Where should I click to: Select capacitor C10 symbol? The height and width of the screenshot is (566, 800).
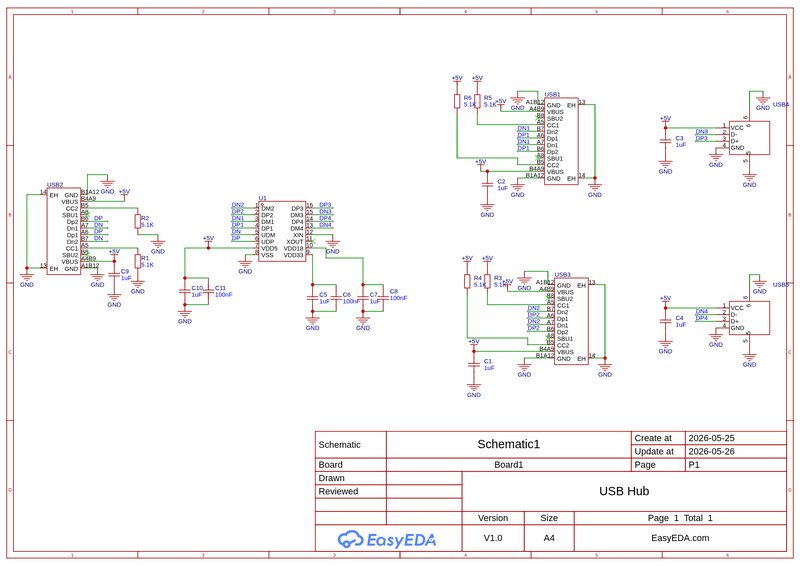pyautogui.click(x=185, y=291)
